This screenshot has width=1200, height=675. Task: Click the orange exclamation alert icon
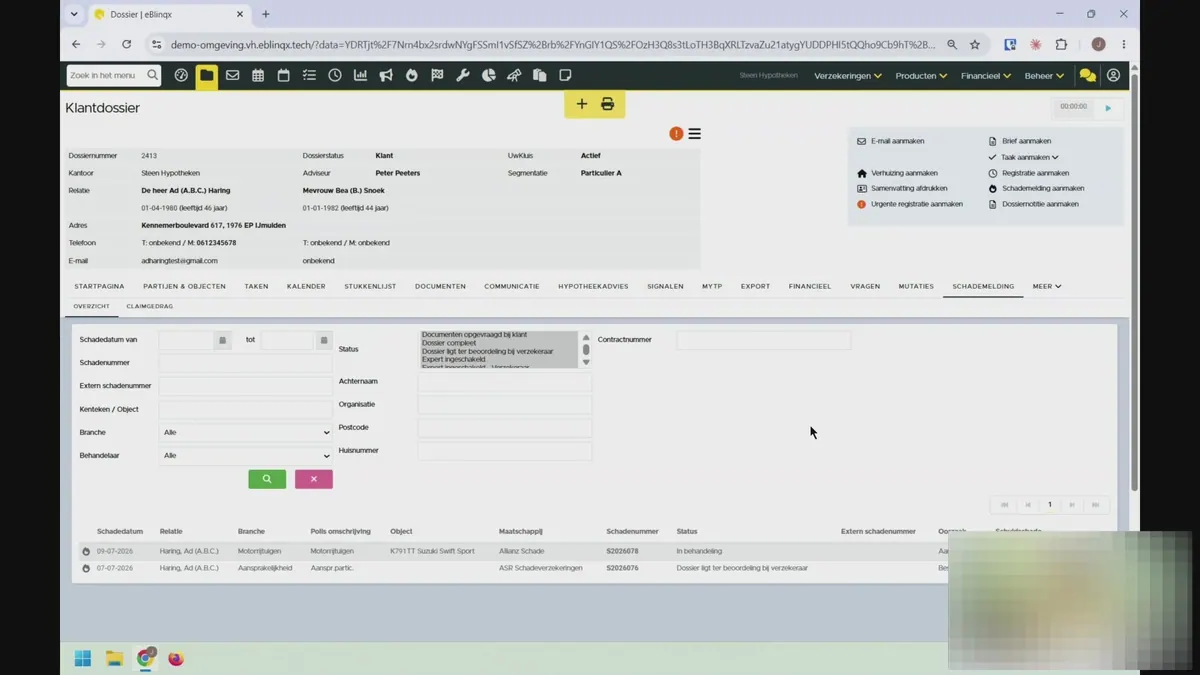676,134
